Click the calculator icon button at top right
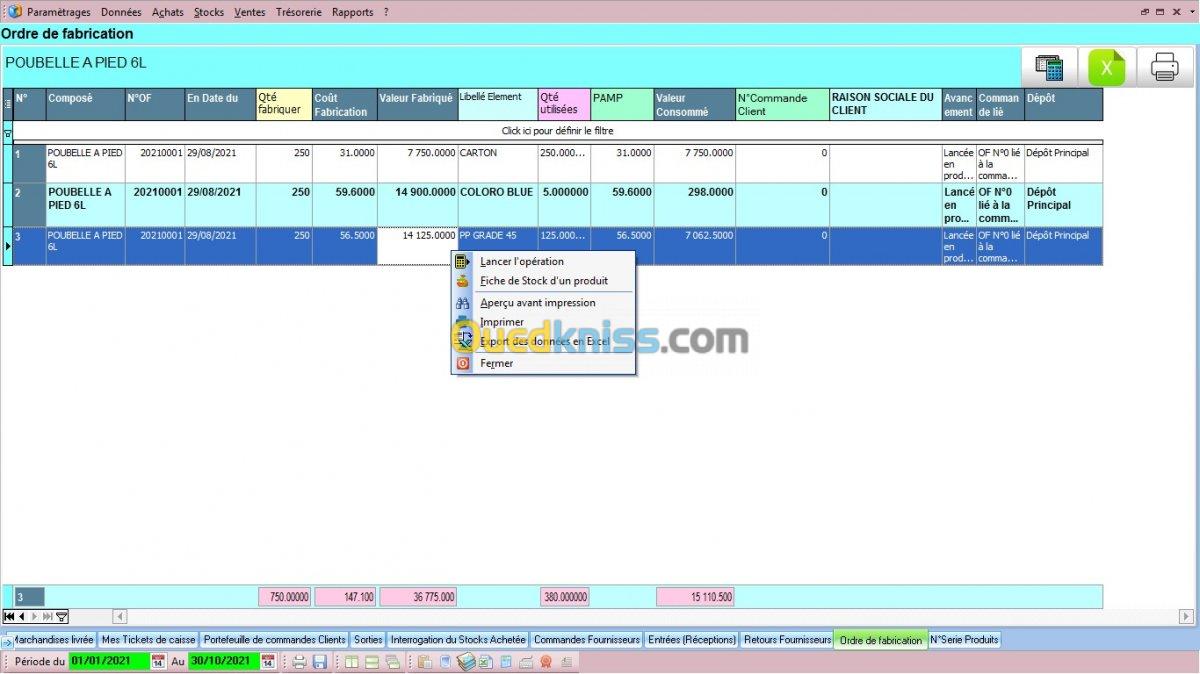This screenshot has width=1200, height=674. pyautogui.click(x=1049, y=68)
